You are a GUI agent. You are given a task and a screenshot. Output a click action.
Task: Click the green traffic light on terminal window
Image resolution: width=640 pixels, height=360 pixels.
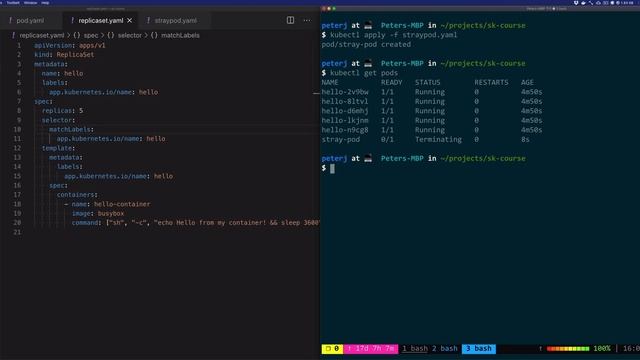334,9
